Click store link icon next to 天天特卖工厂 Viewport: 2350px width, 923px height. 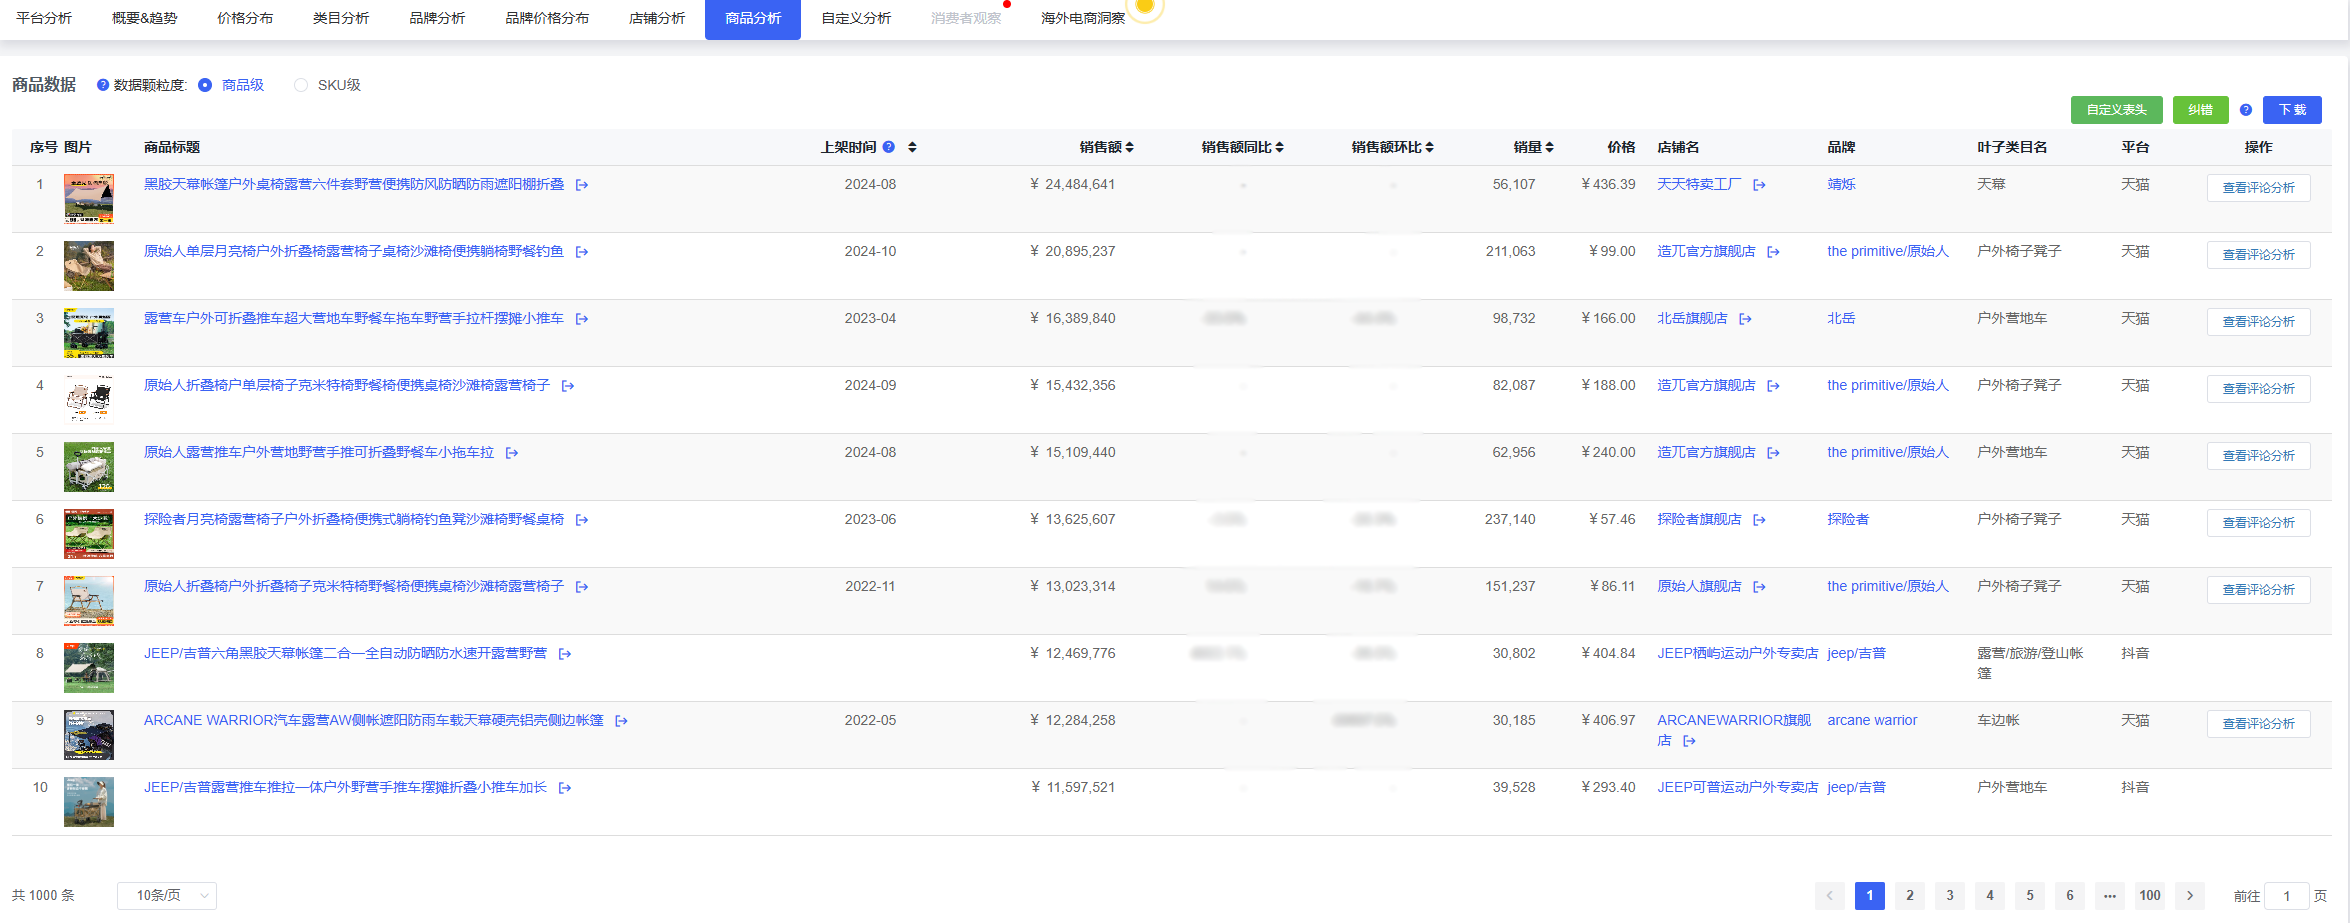pyautogui.click(x=1760, y=185)
